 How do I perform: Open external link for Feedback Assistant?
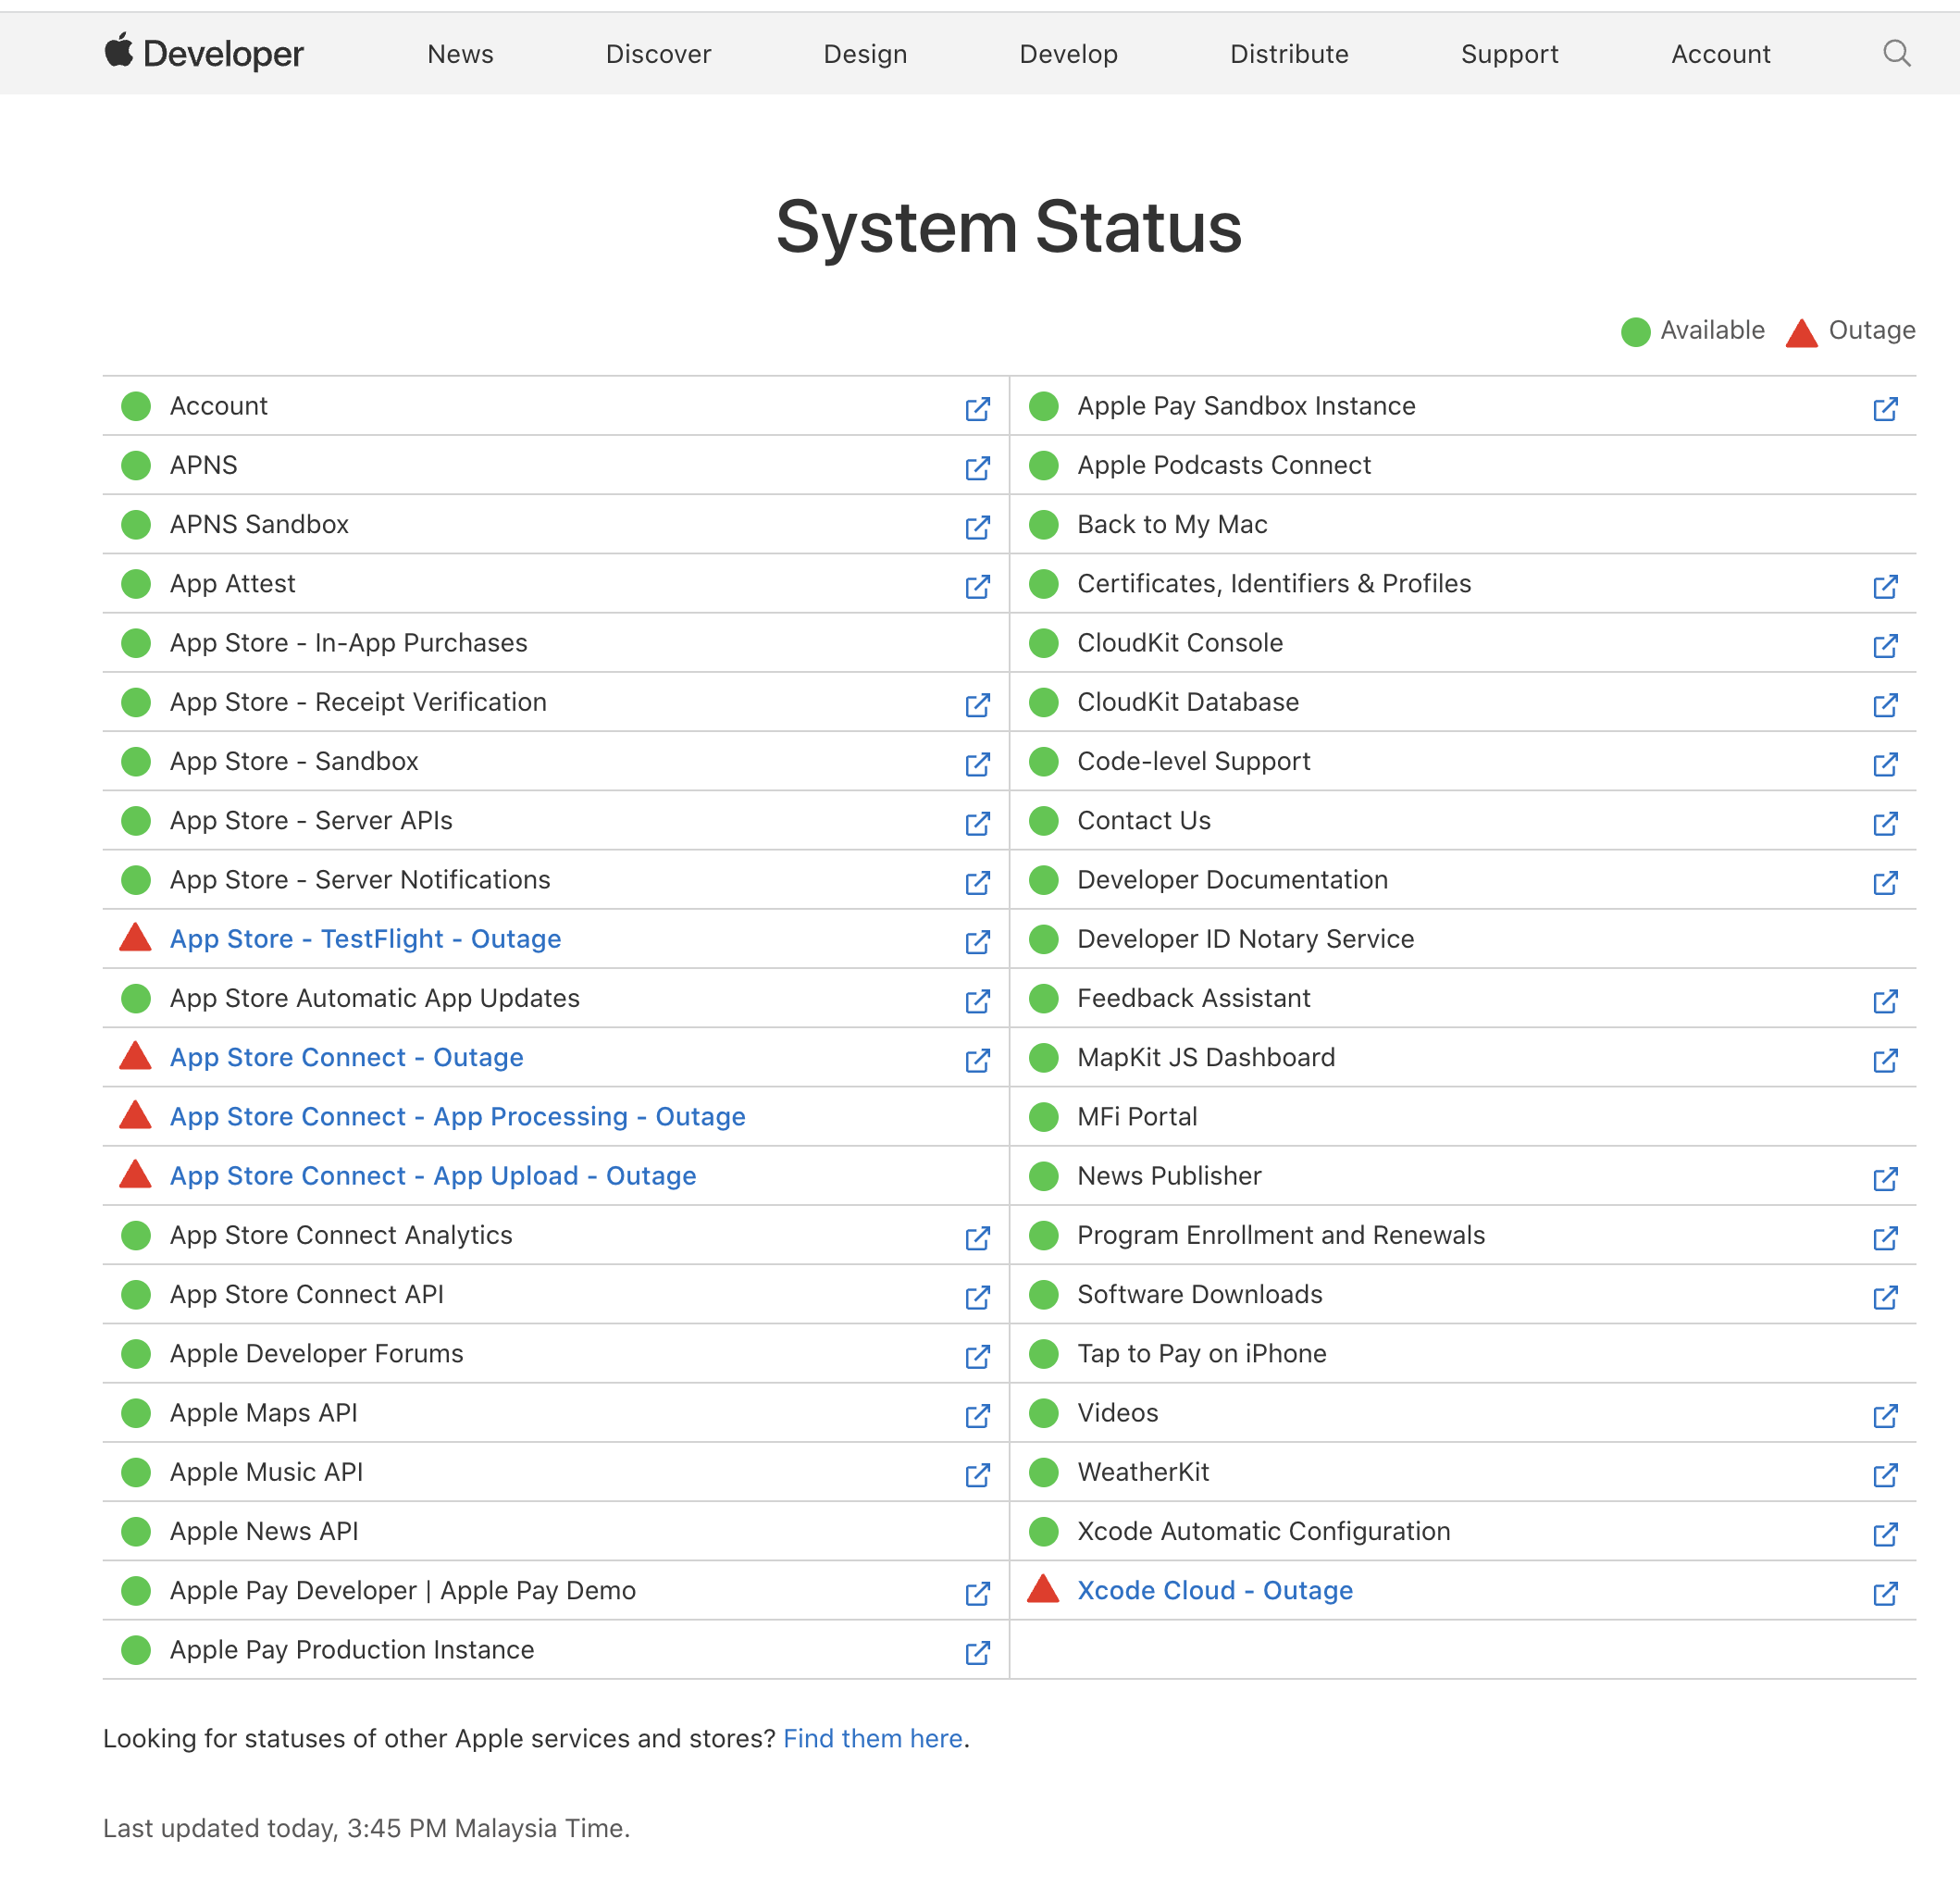tap(1885, 1000)
